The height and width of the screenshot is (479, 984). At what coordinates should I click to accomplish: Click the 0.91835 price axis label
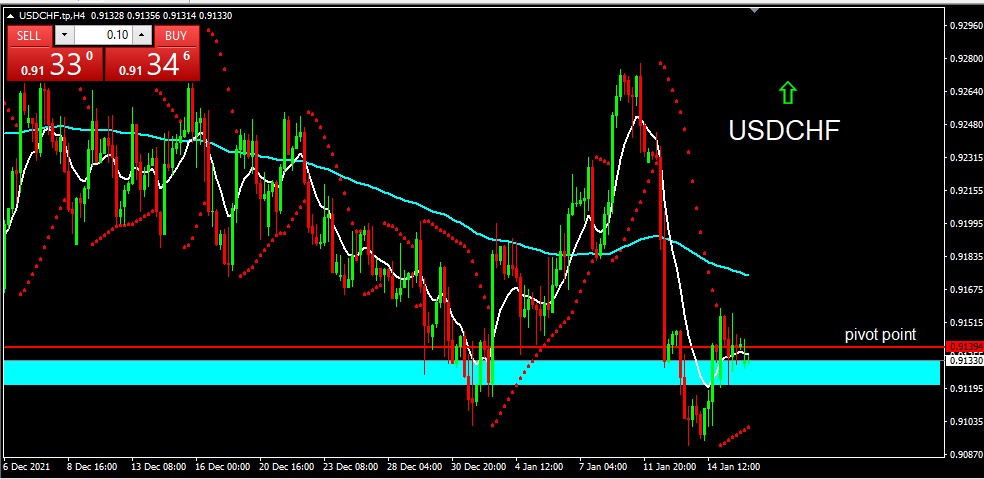click(x=965, y=257)
